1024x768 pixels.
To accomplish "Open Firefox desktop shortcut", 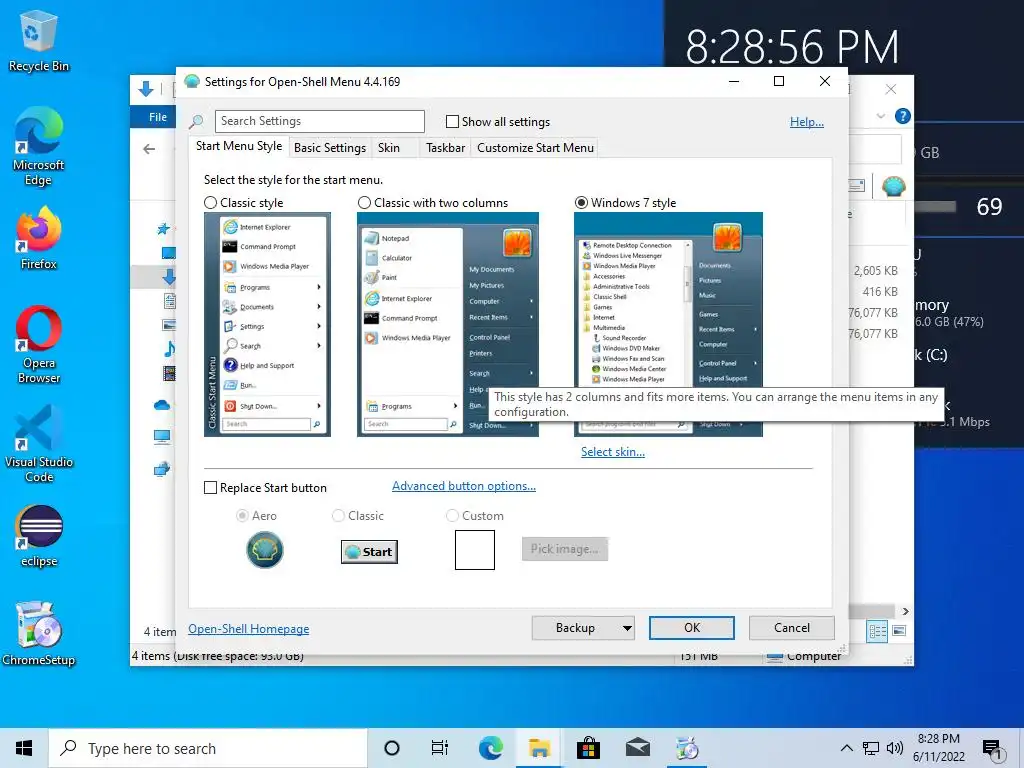I will (38, 238).
